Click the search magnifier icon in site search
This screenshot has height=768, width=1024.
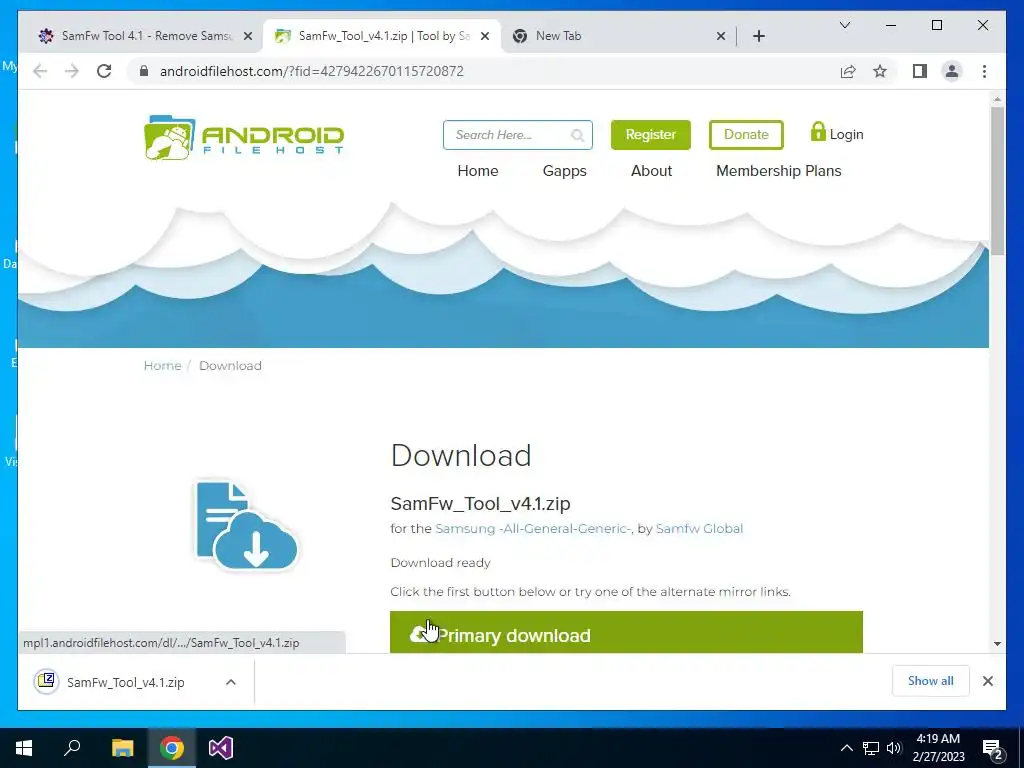[577, 135]
